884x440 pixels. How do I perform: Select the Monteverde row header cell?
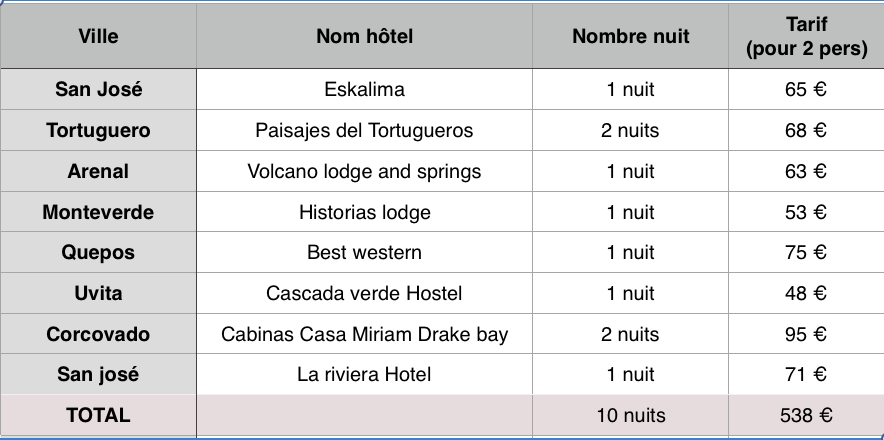pyautogui.click(x=98, y=212)
